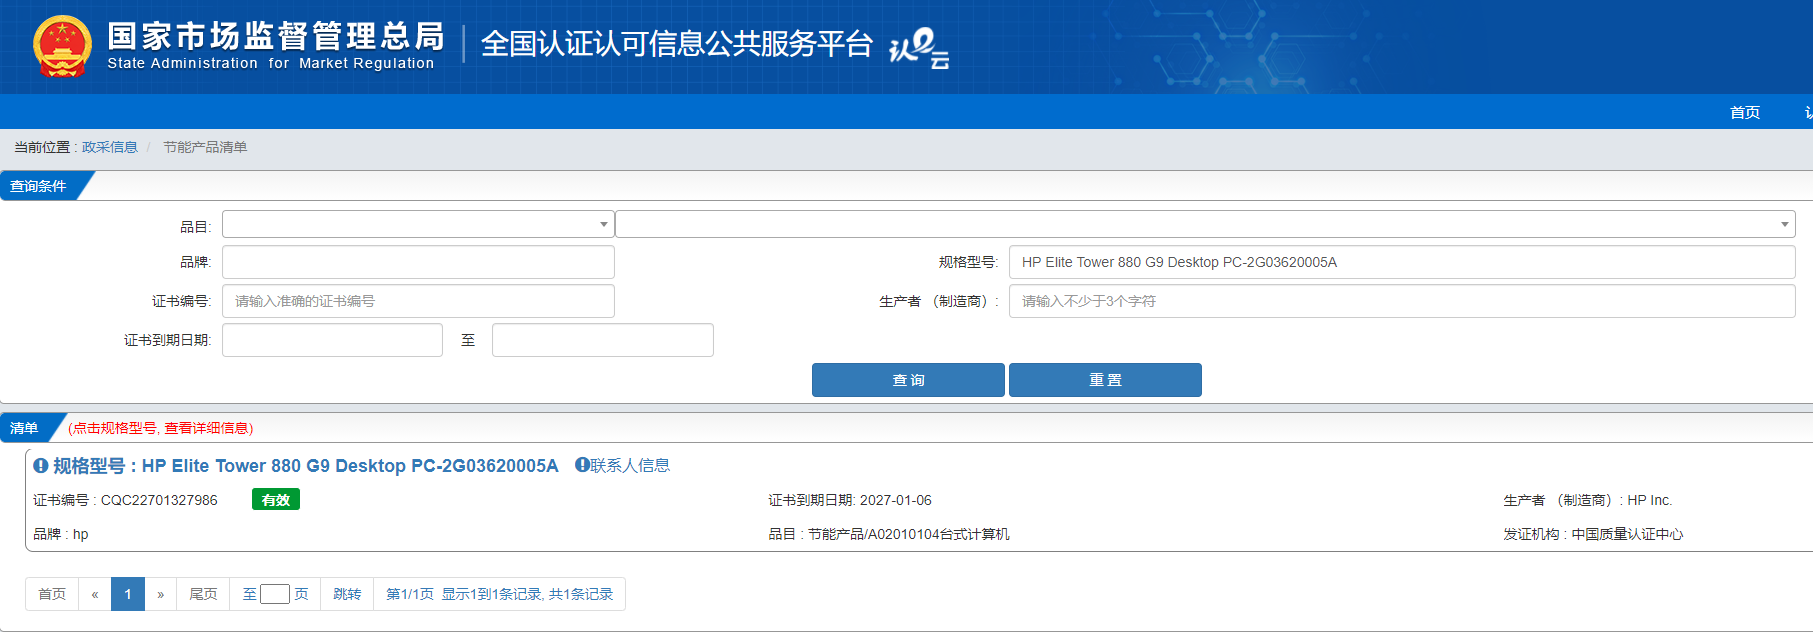Click the brand value hp
This screenshot has width=1813, height=632.
tap(81, 534)
